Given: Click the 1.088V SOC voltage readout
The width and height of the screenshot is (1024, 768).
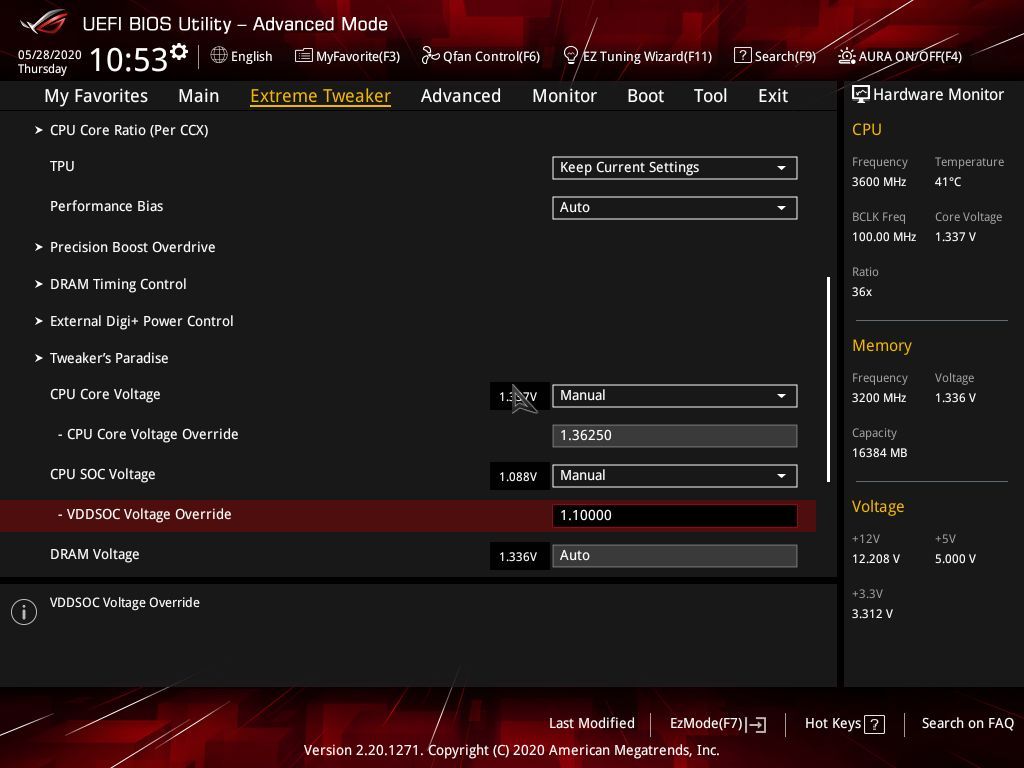Looking at the screenshot, I should point(519,477).
